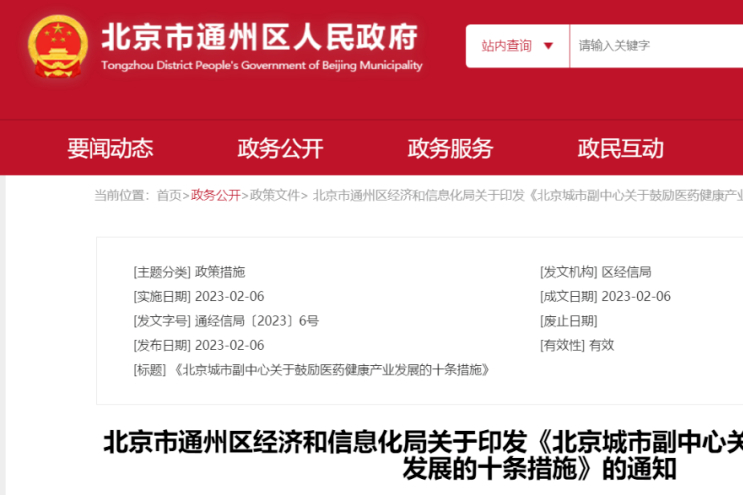Click the national emblem logo

[58, 46]
